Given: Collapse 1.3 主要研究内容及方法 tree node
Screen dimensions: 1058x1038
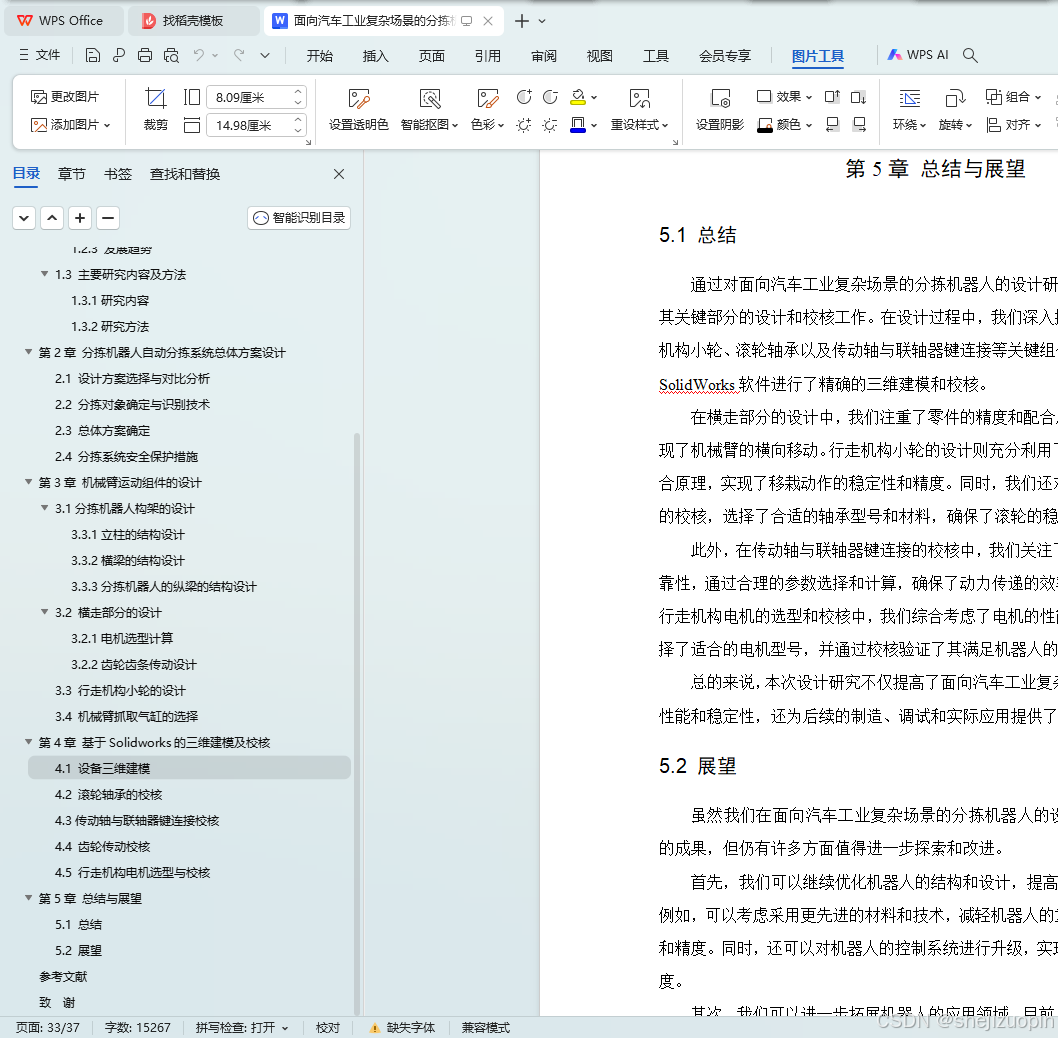Looking at the screenshot, I should click(x=45, y=274).
